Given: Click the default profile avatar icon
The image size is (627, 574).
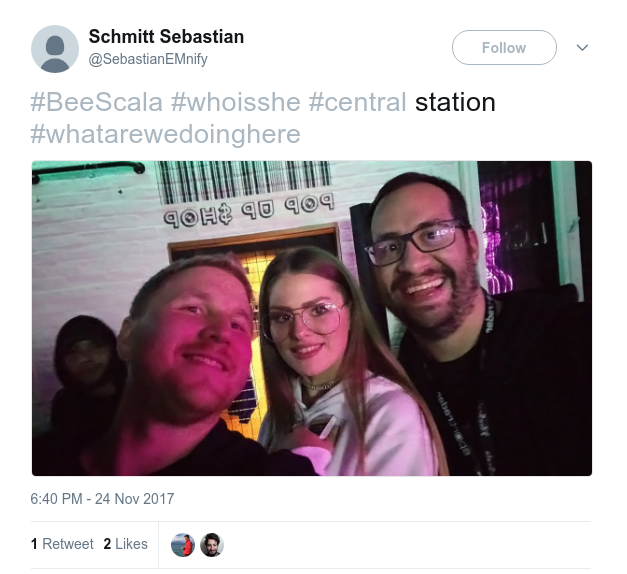Looking at the screenshot, I should 55,49.
